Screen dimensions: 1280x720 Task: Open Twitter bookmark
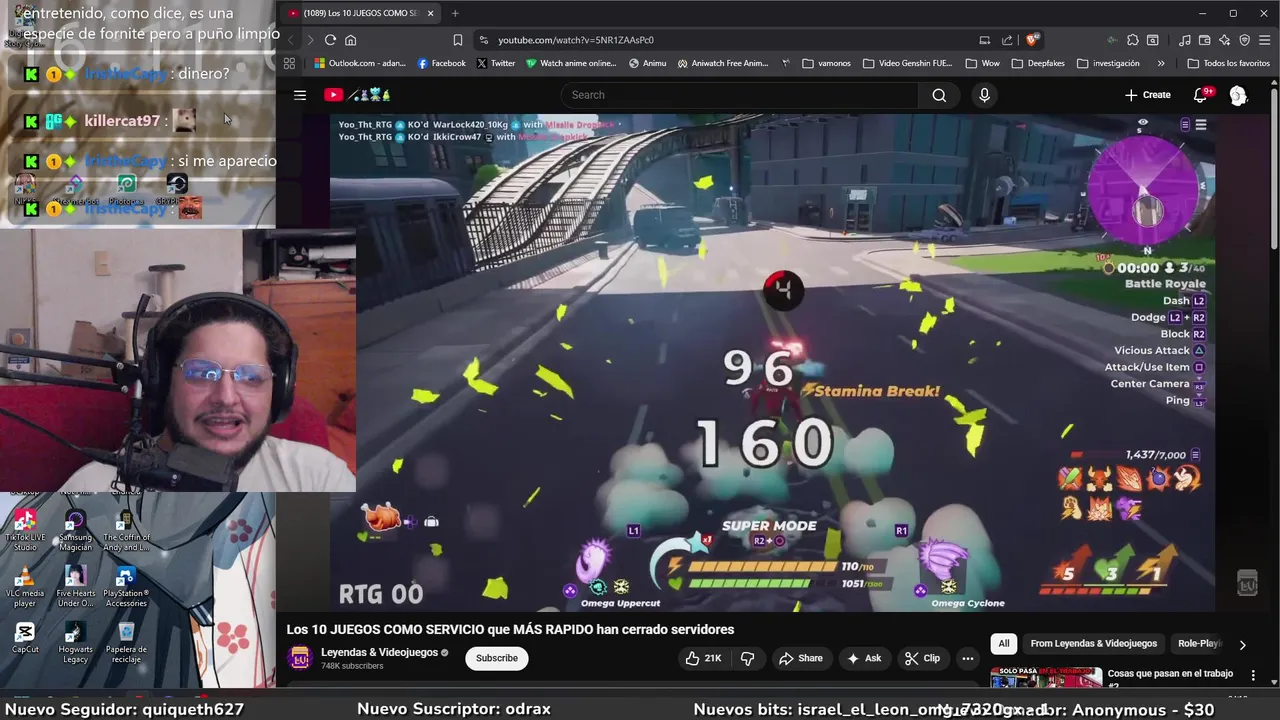pyautogui.click(x=496, y=63)
